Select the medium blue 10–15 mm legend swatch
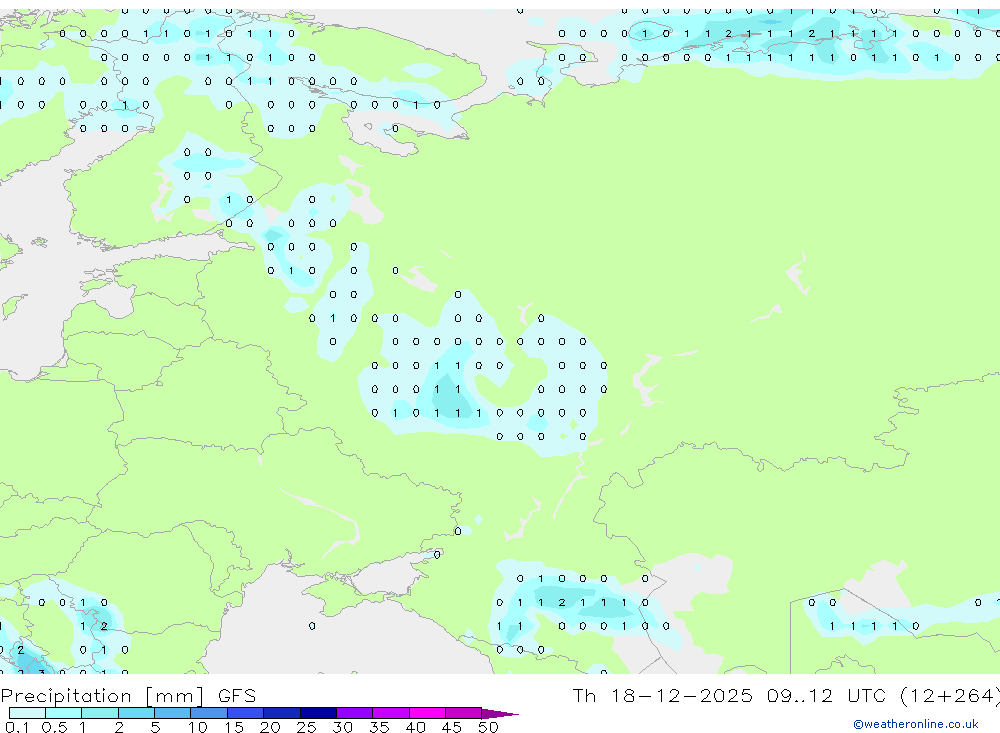1000x733 pixels. tap(209, 713)
